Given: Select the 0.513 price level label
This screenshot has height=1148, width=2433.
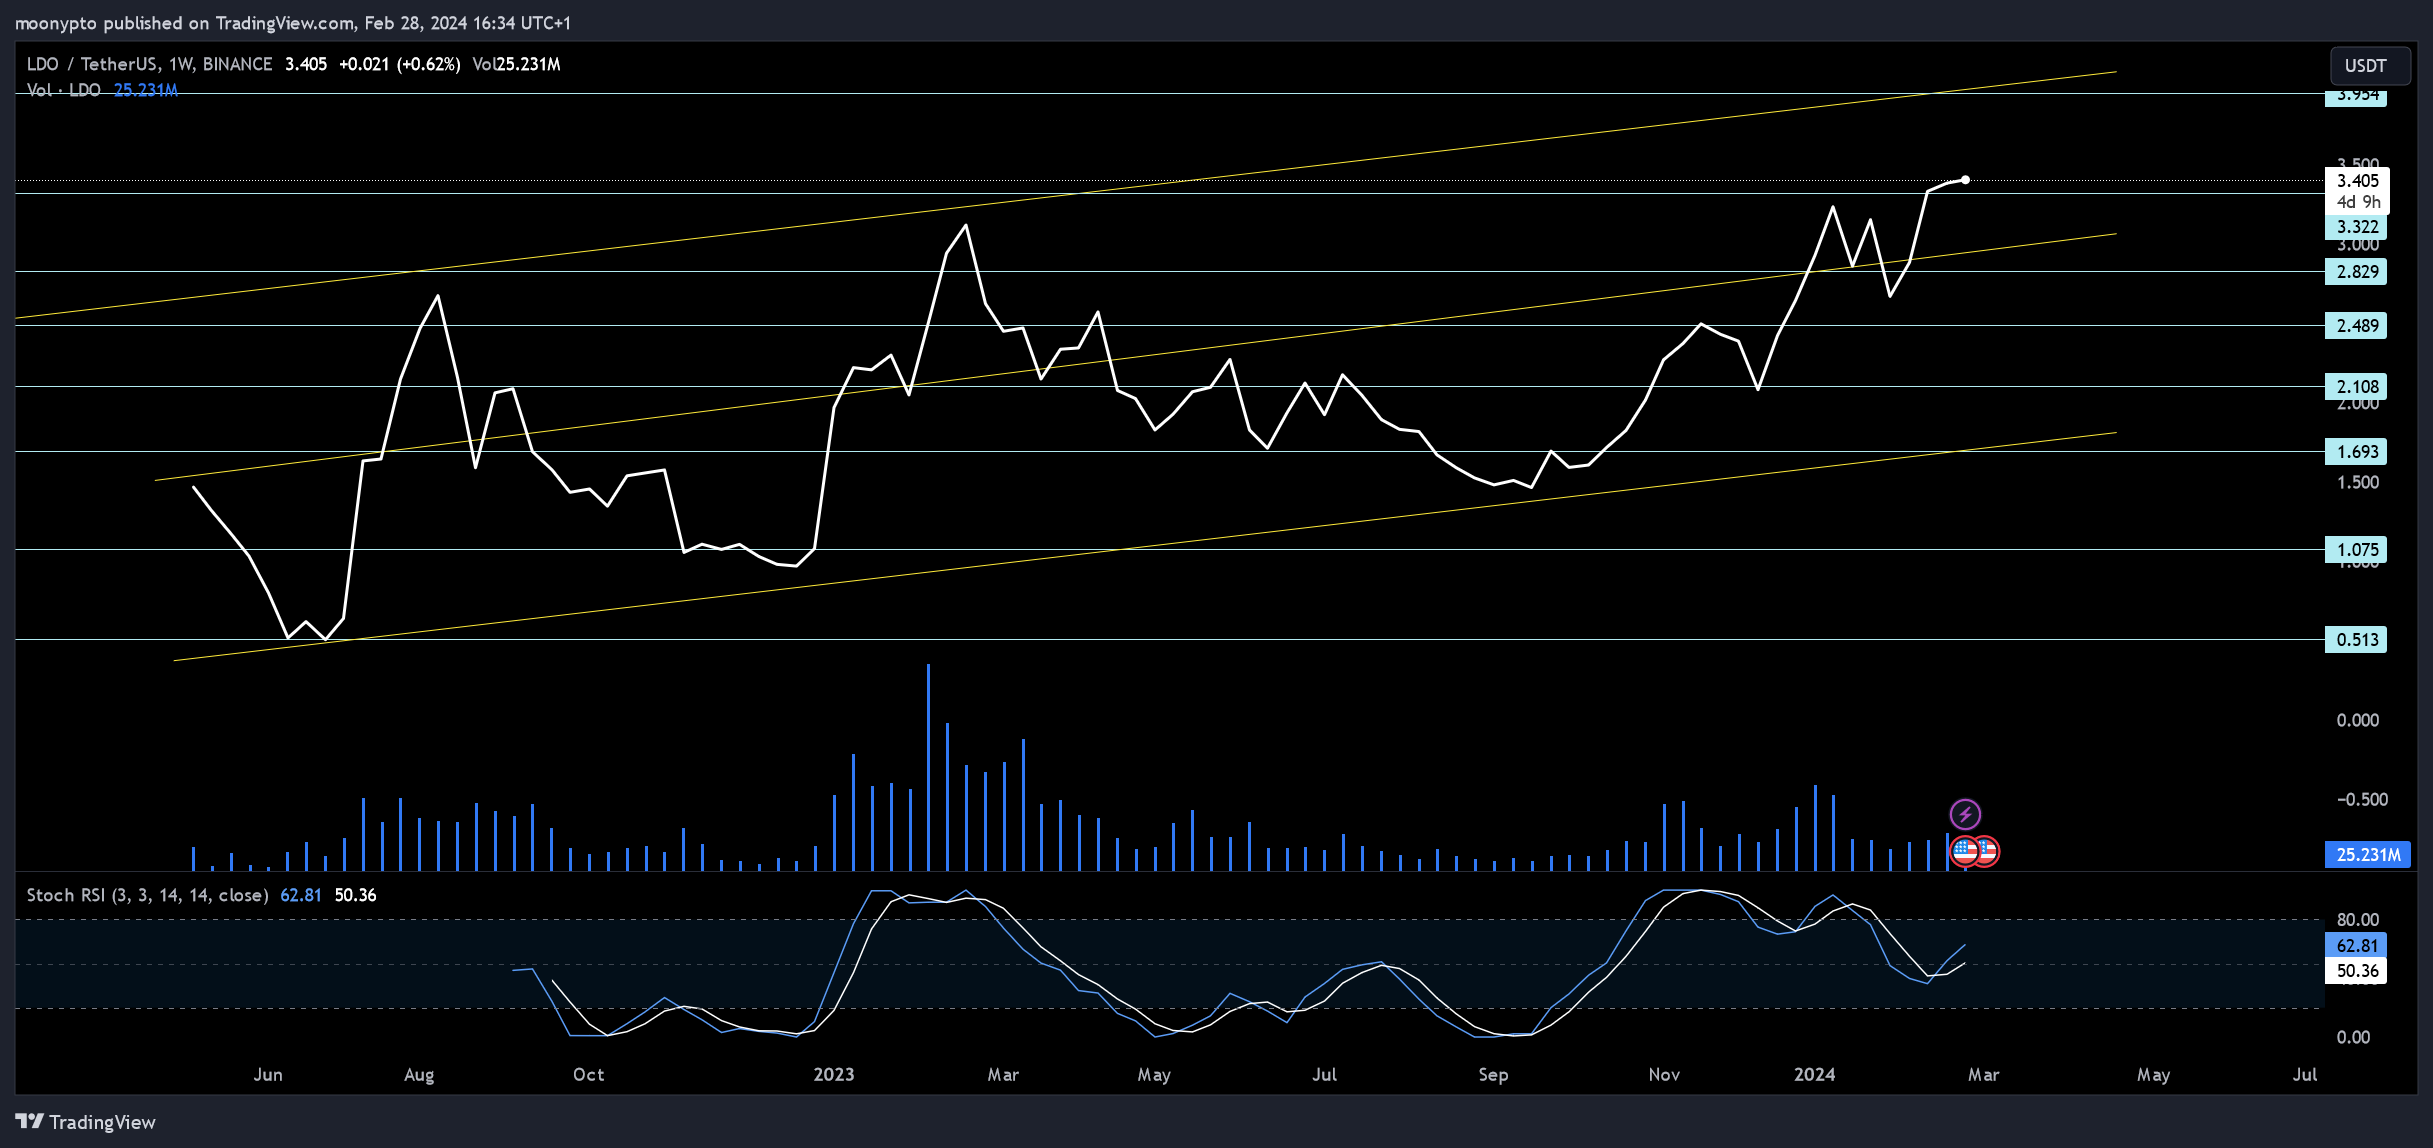Looking at the screenshot, I should click(2356, 640).
